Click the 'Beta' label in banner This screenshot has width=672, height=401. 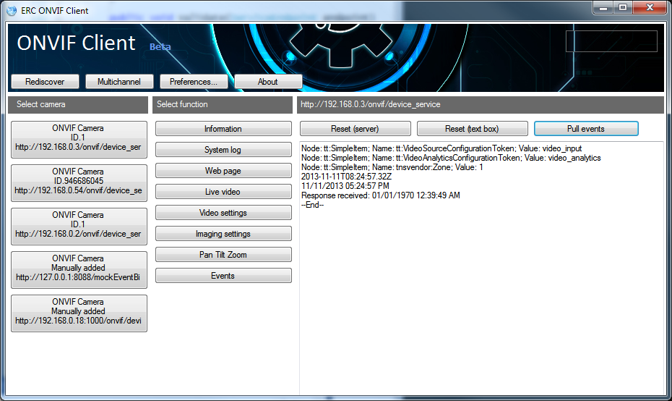[160, 46]
